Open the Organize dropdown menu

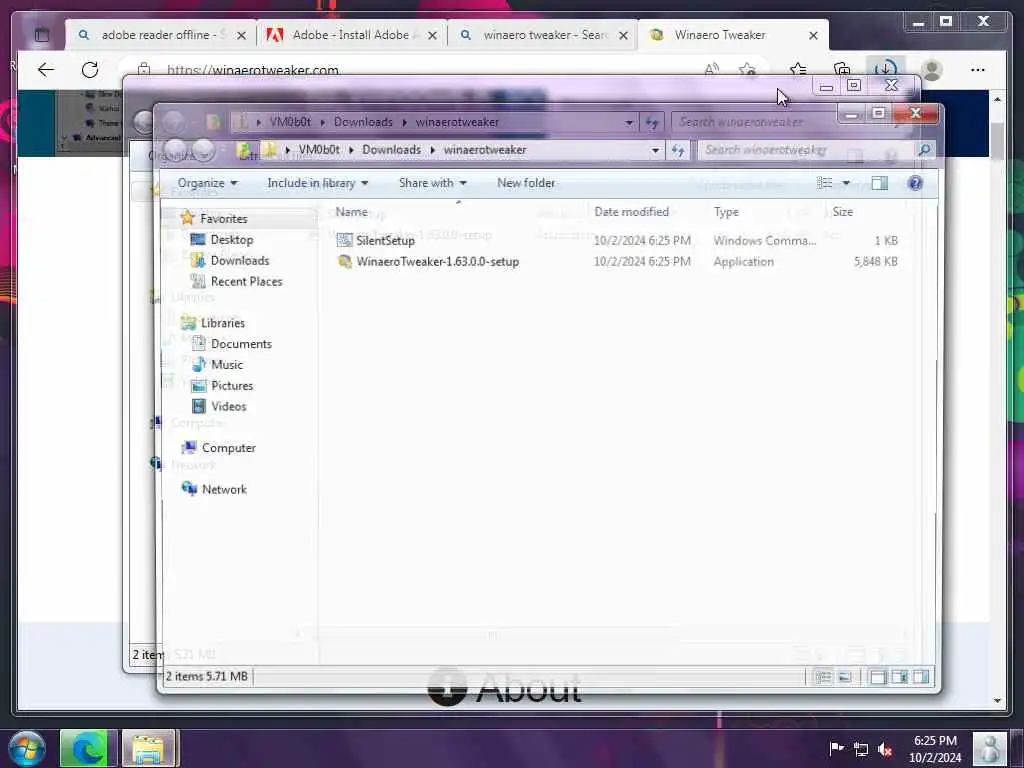coord(207,183)
